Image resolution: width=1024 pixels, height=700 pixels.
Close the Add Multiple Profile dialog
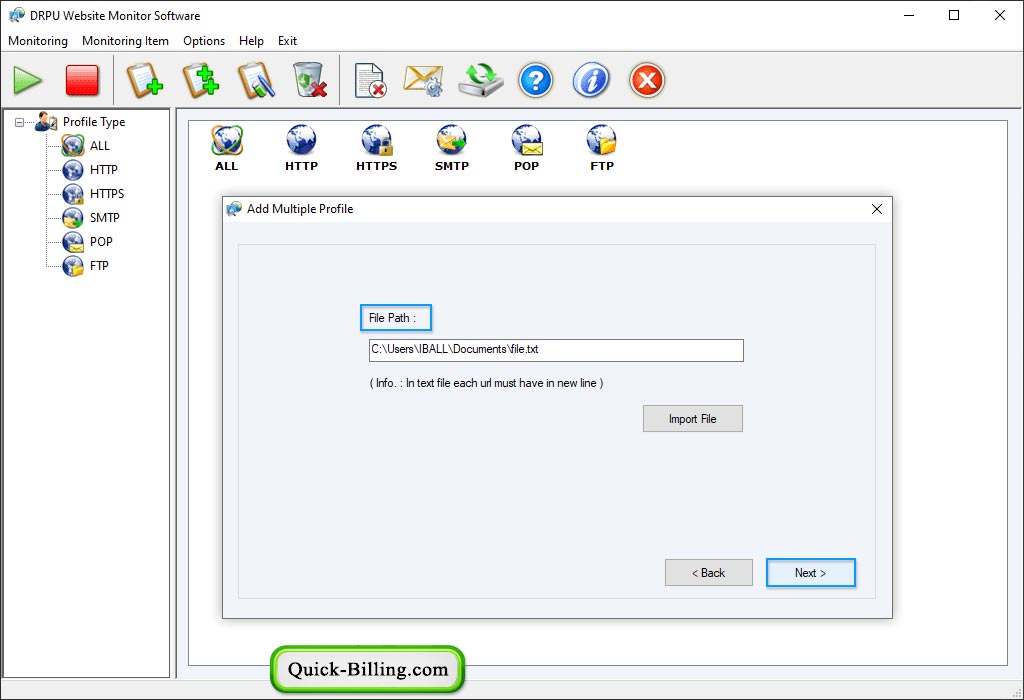pos(876,209)
